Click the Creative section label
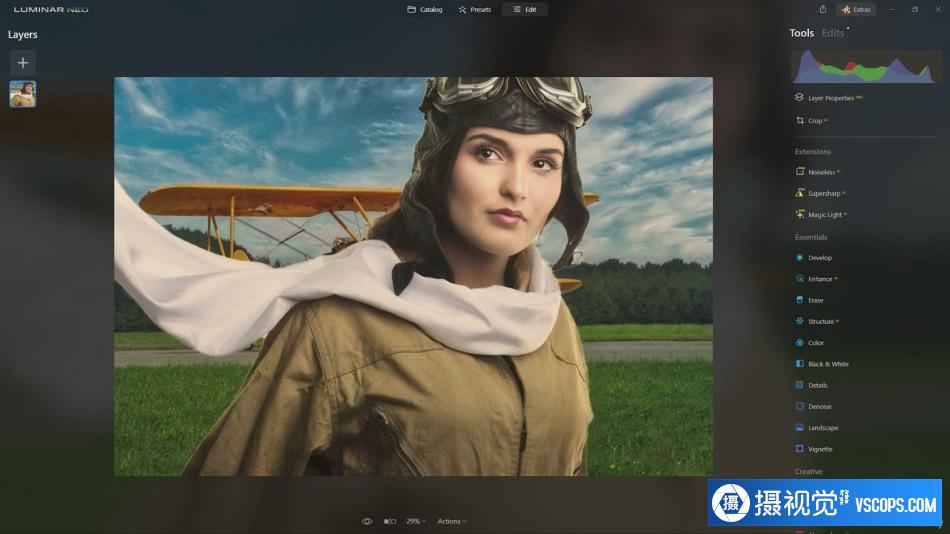The height and width of the screenshot is (534, 950). 808,472
